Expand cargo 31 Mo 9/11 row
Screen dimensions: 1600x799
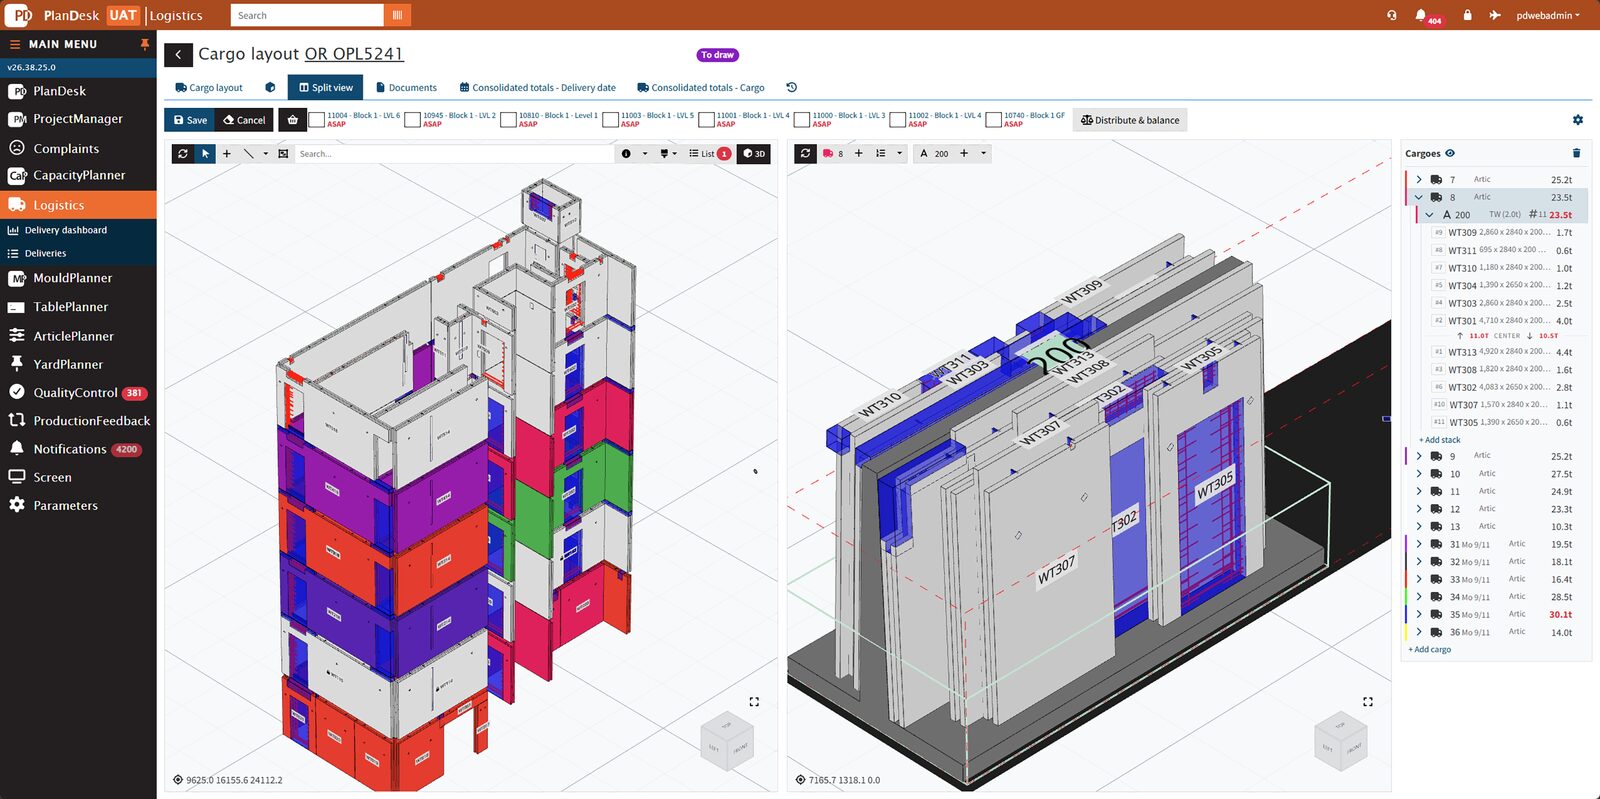(x=1418, y=544)
